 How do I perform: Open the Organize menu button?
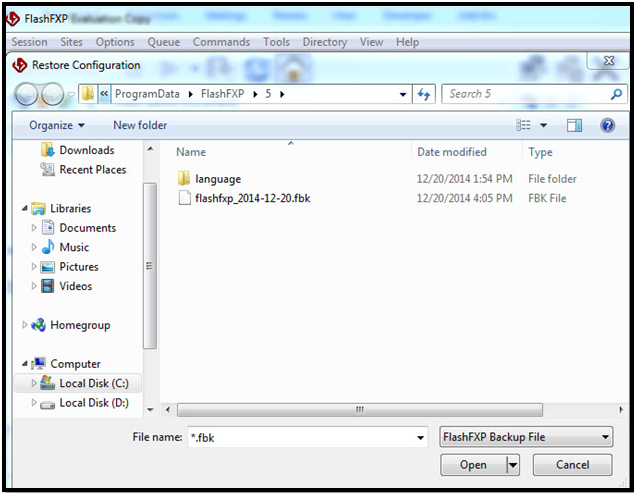pyautogui.click(x=57, y=125)
